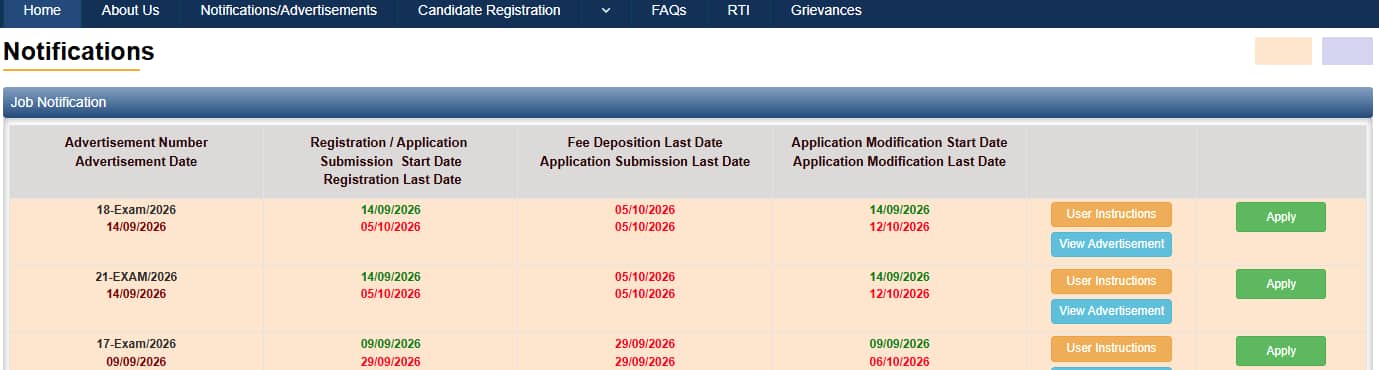Image resolution: width=1379 pixels, height=370 pixels.
Task: Open Notifications/Advertisements menu
Action: 288,11
